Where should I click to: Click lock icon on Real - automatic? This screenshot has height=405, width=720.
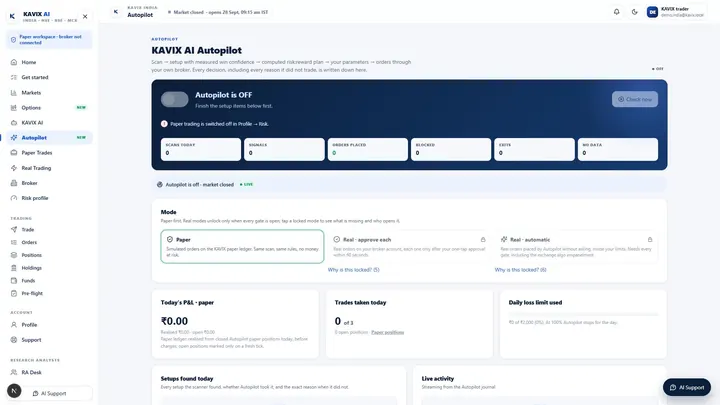click(x=650, y=239)
